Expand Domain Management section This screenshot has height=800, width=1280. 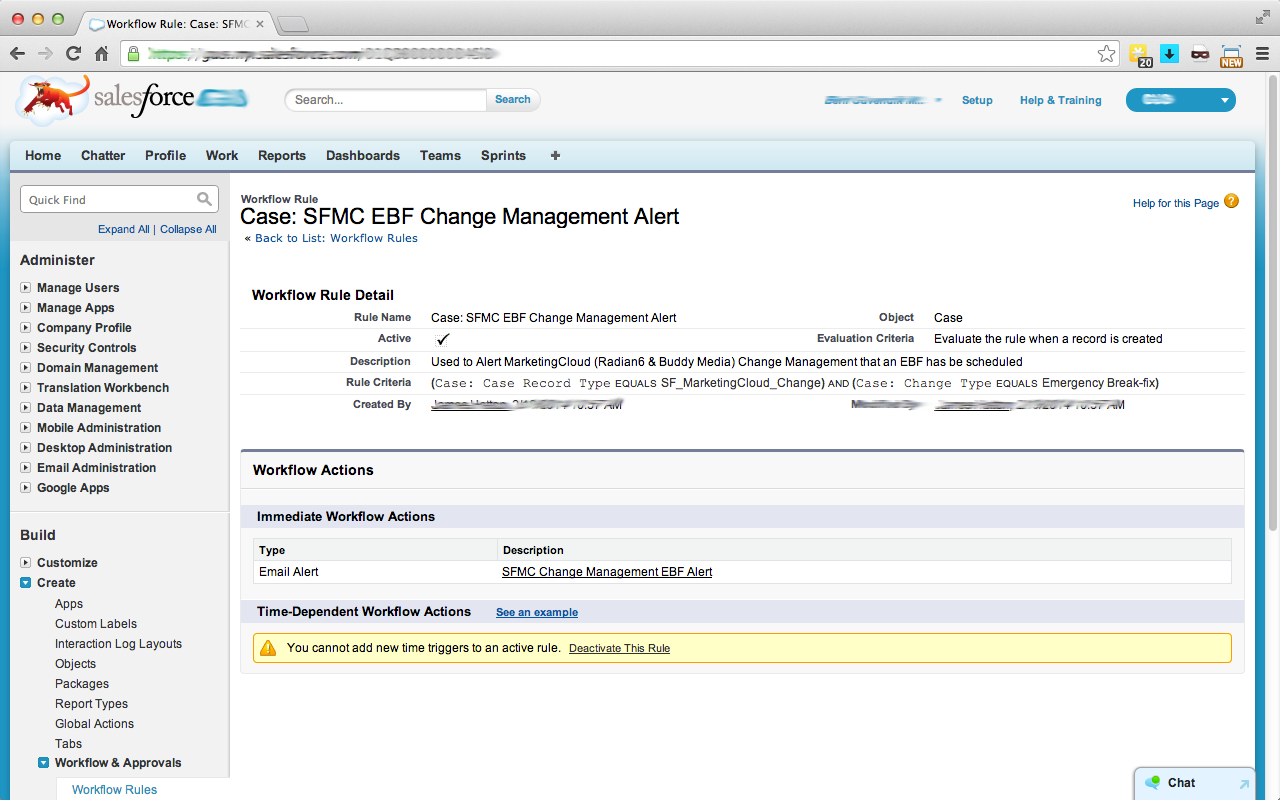pos(26,368)
